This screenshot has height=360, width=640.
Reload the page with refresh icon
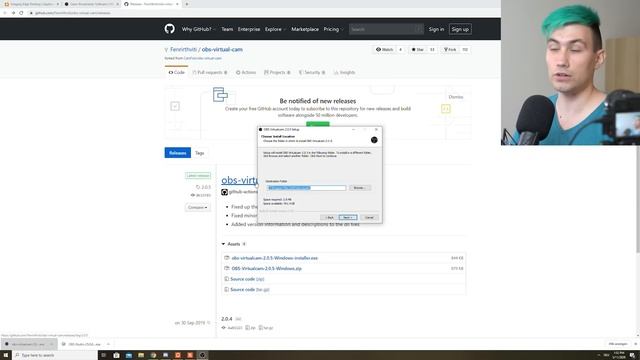coord(21,13)
